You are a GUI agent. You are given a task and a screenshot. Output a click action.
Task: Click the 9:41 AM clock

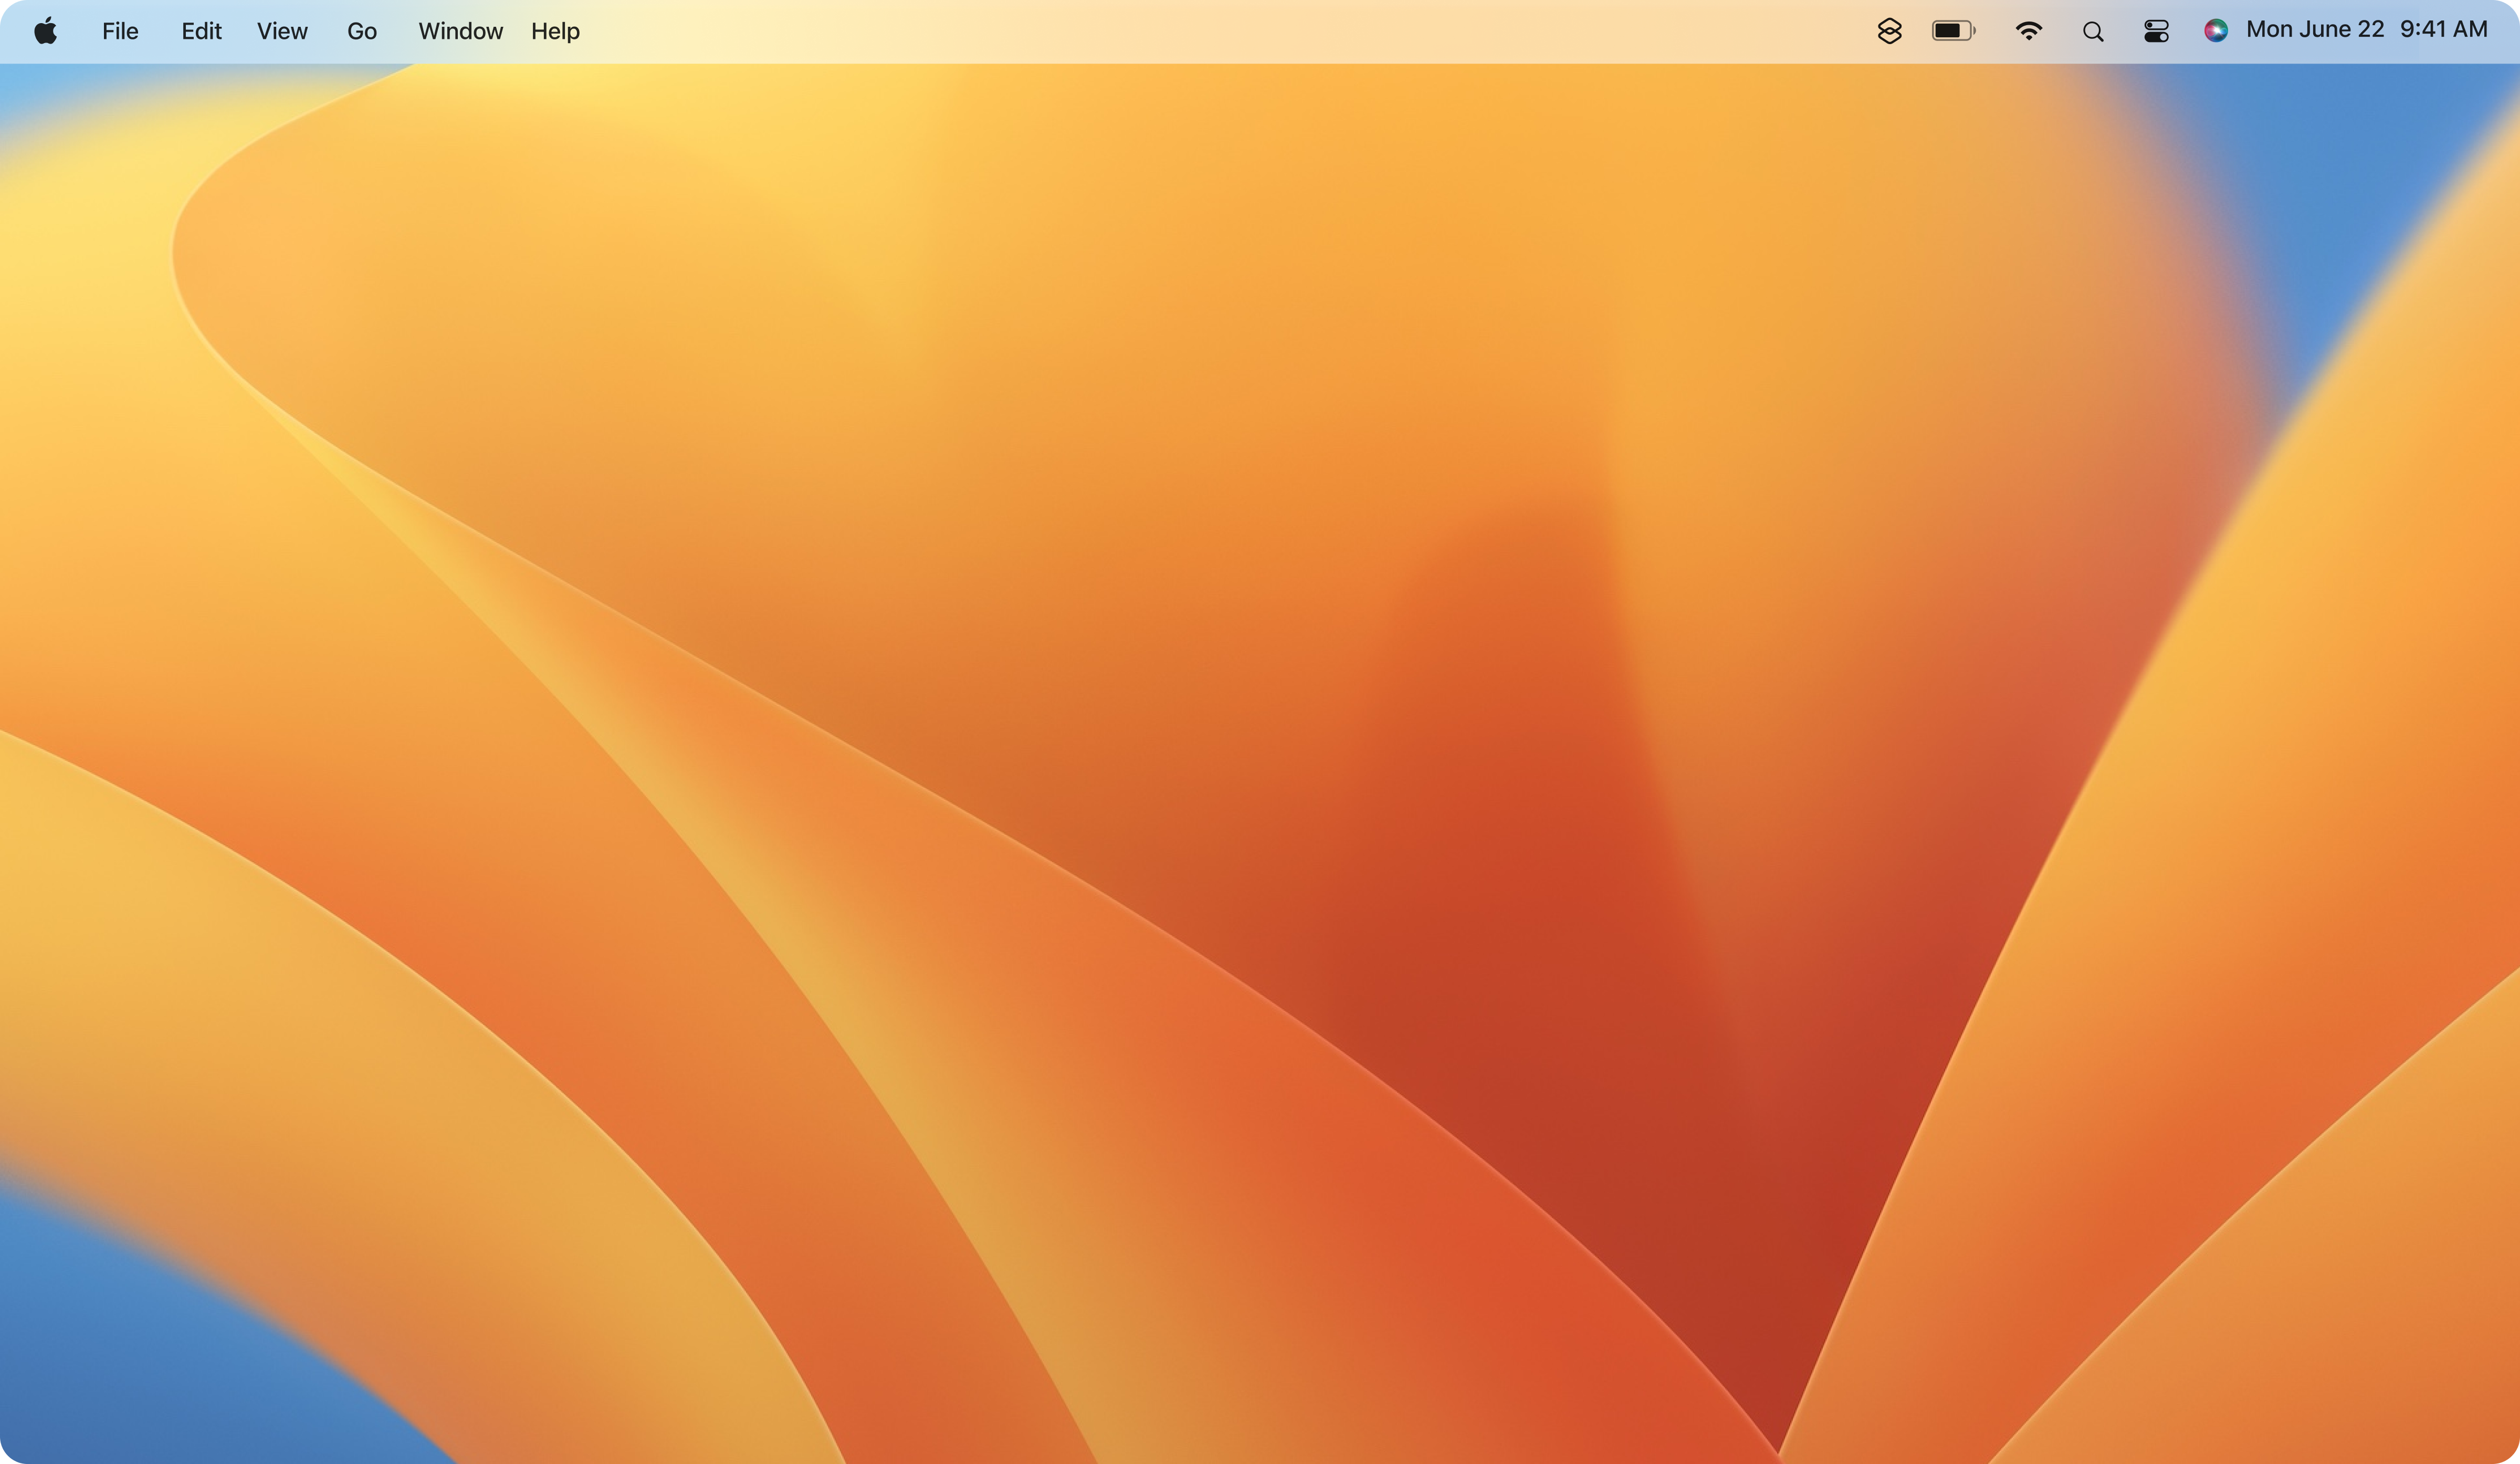2443,30
